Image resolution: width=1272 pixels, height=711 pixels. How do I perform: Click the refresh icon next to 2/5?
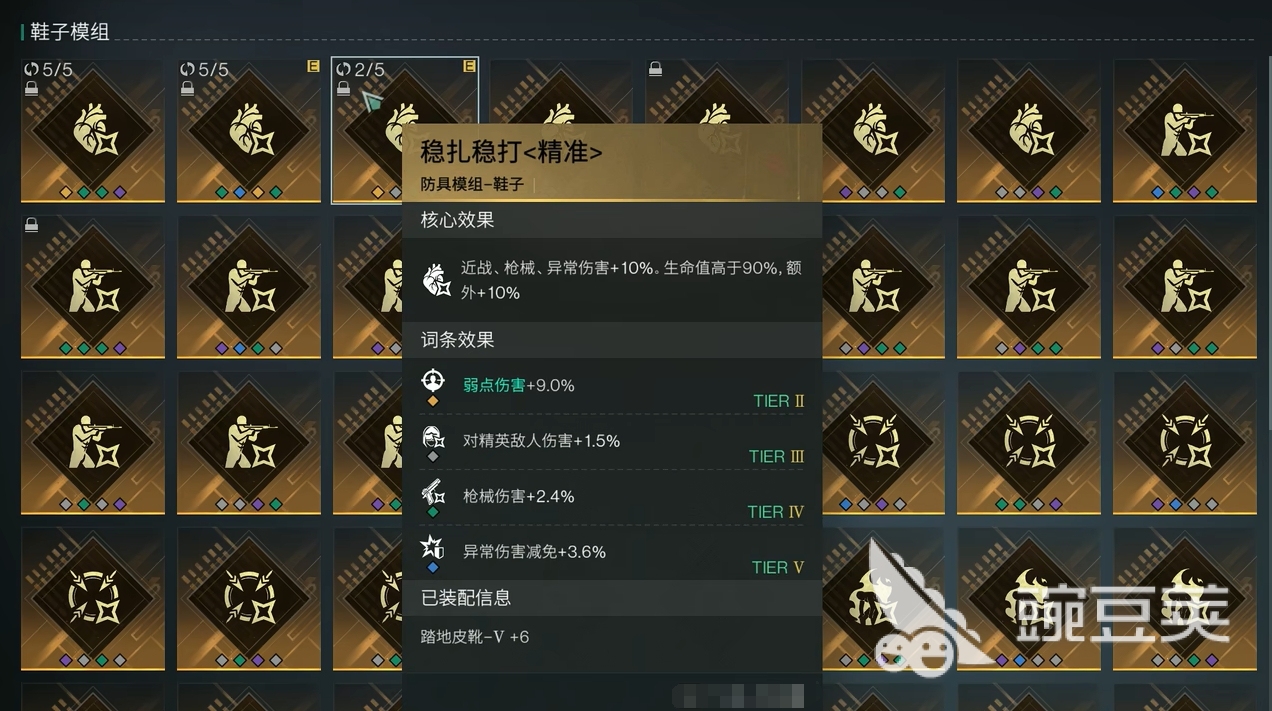tap(343, 69)
